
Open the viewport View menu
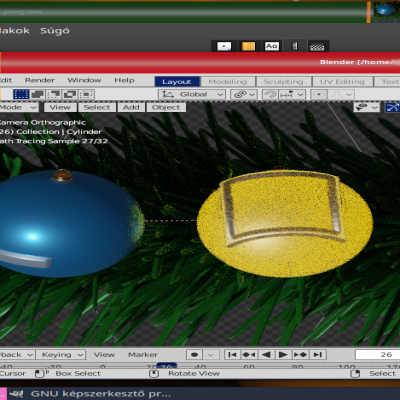click(60, 107)
